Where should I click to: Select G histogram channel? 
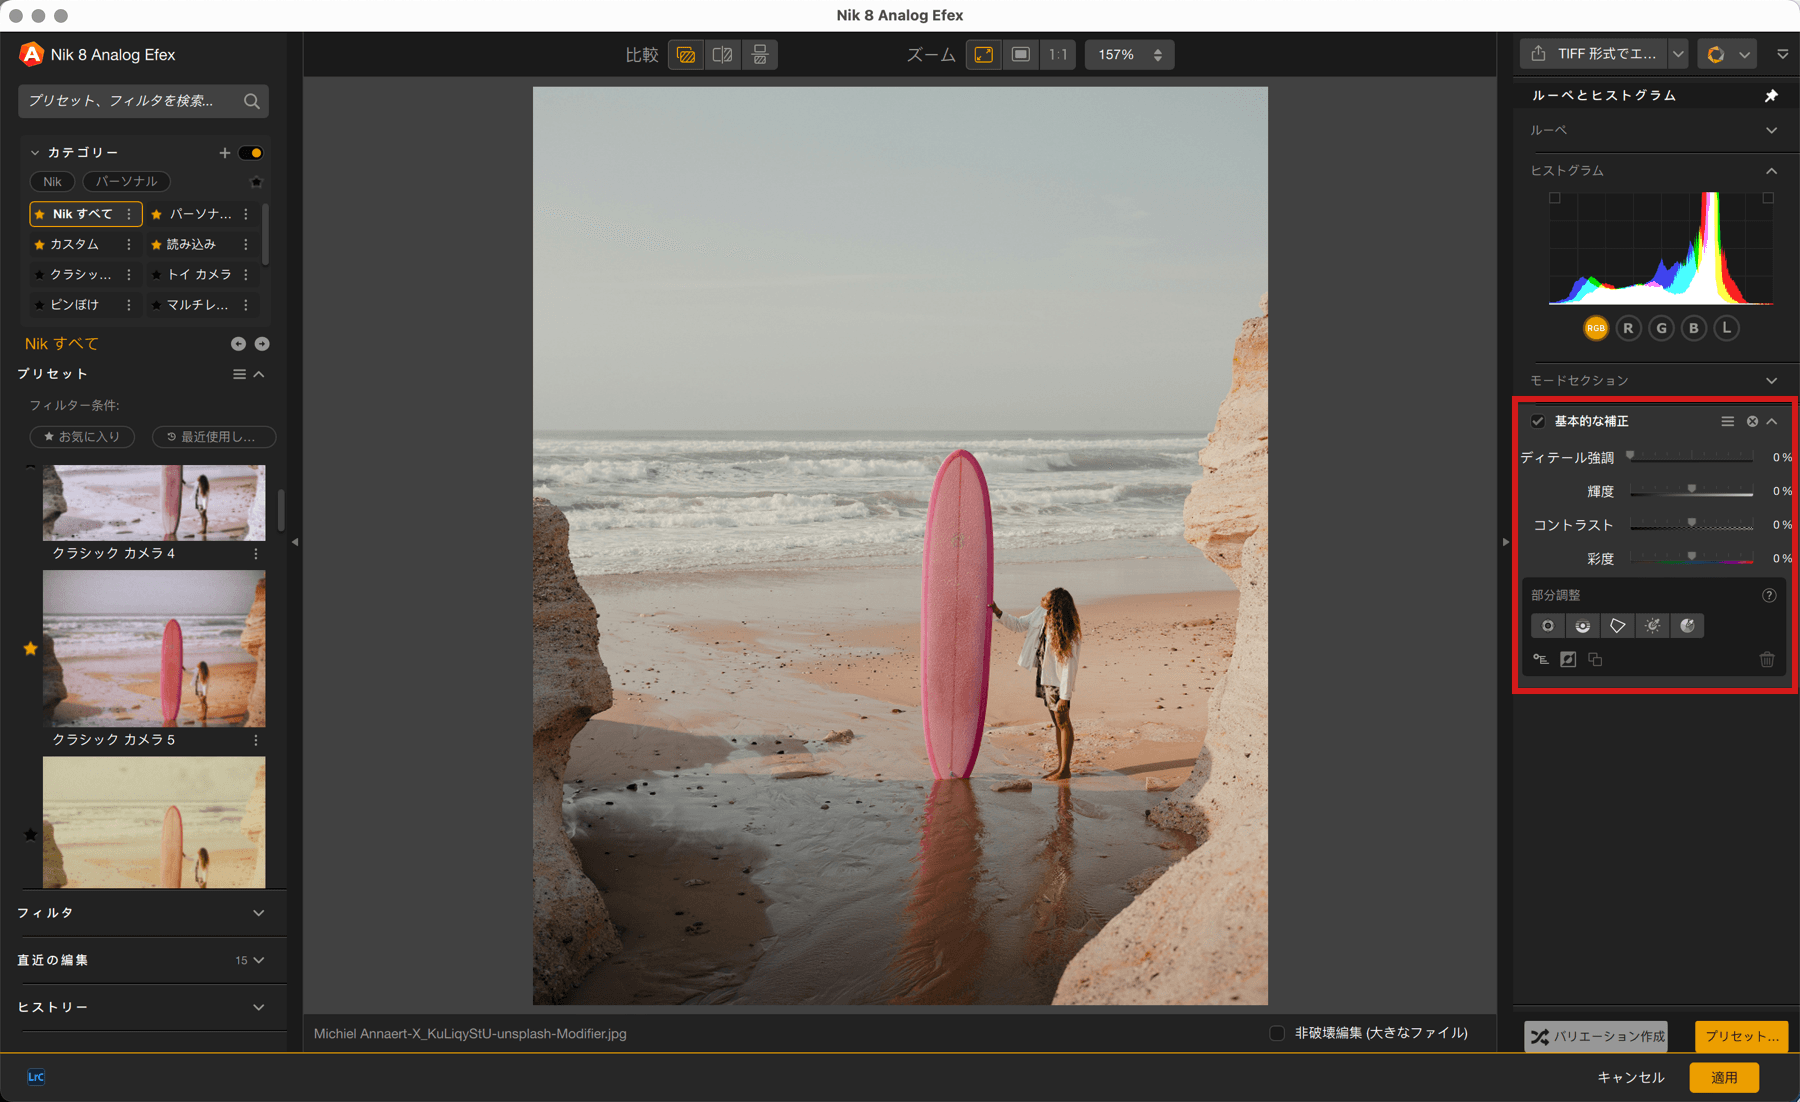1662,328
